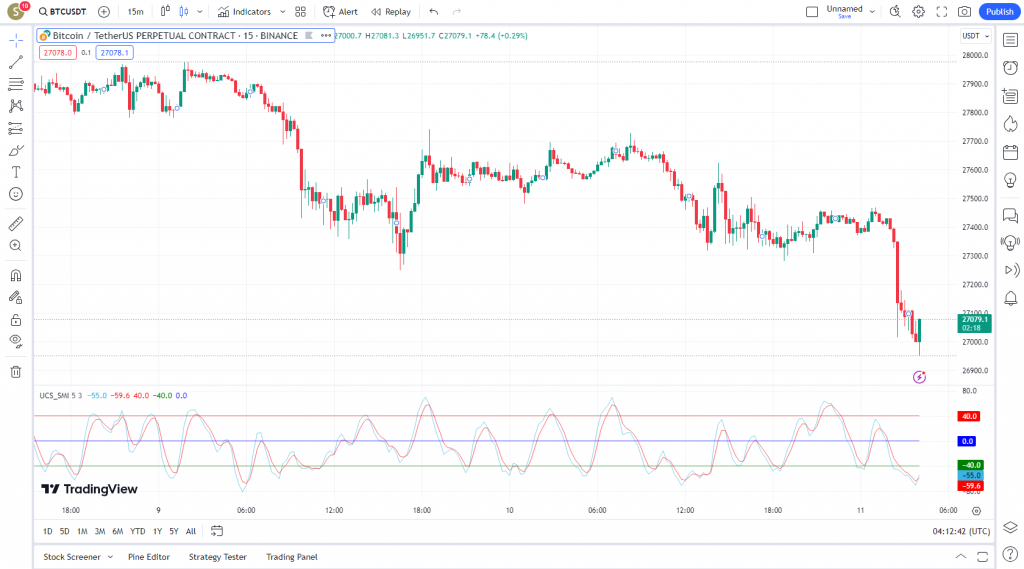Screen dimensions: 1024x569
Task: Select the ruler measure tool
Action: [x=16, y=224]
